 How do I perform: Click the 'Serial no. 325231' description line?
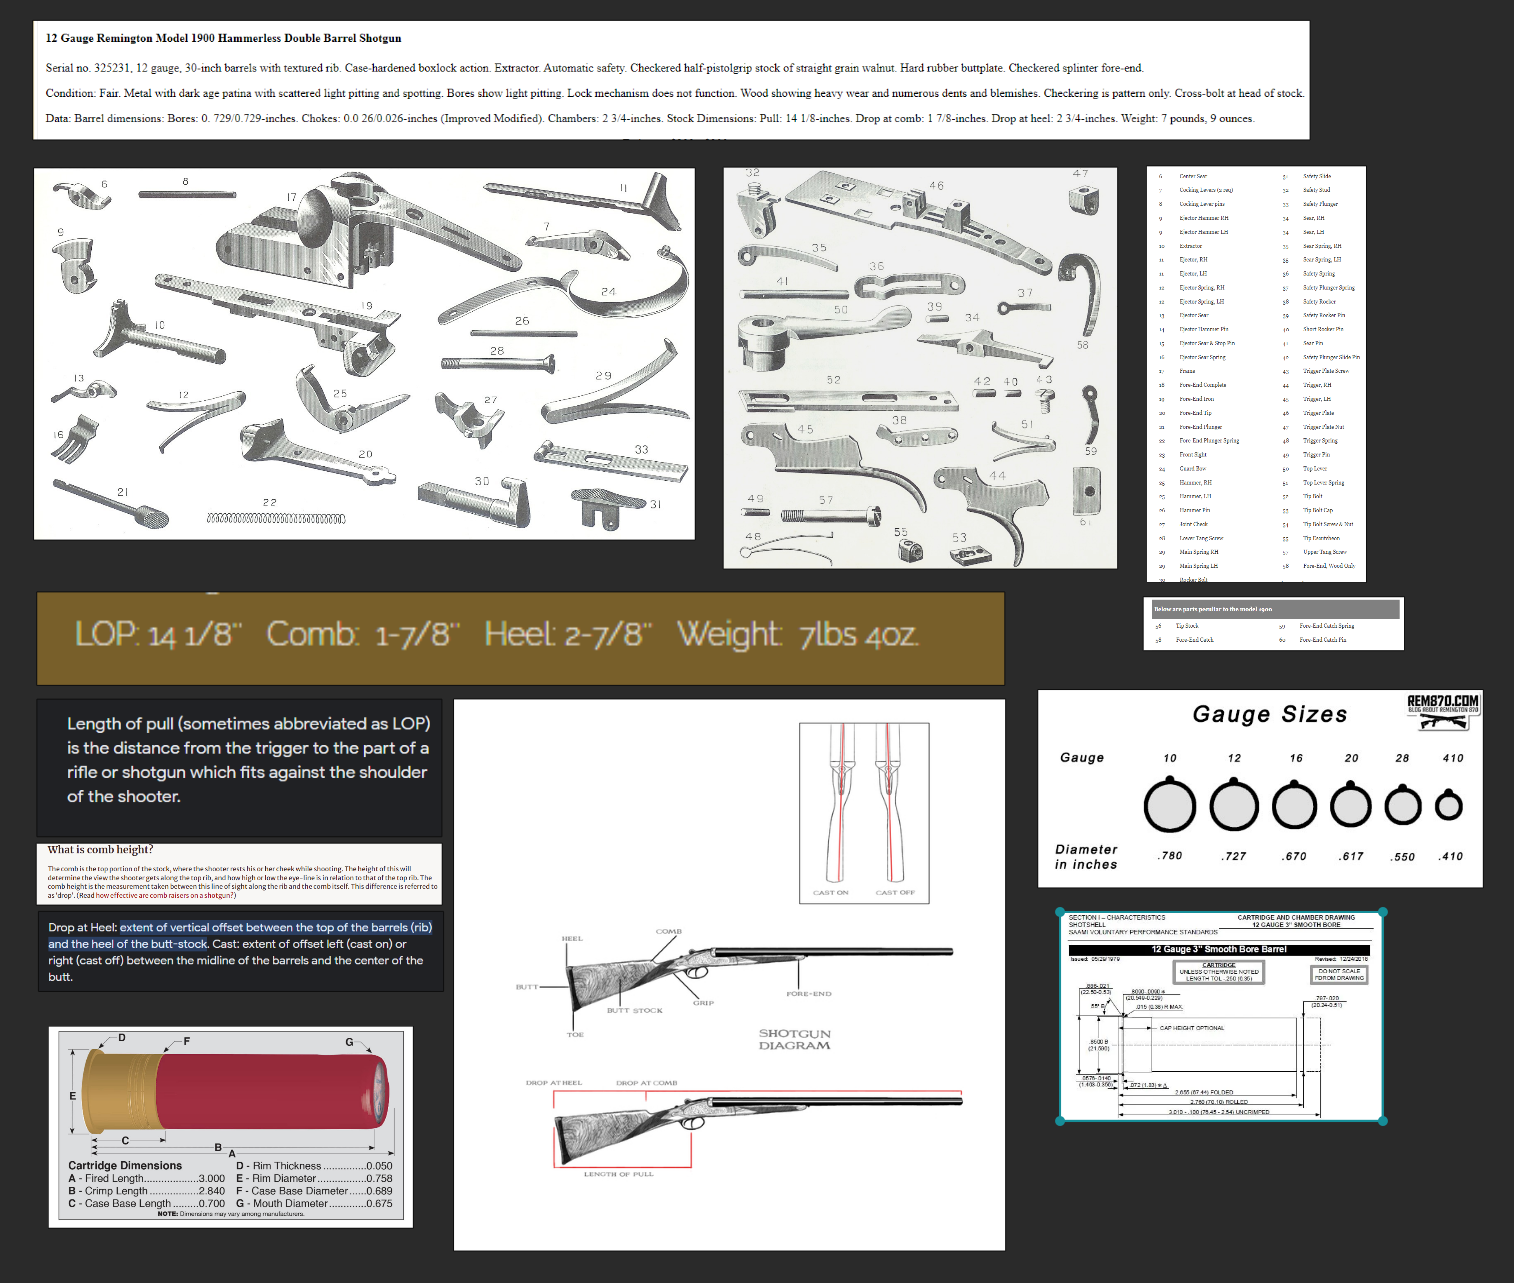pos(594,68)
